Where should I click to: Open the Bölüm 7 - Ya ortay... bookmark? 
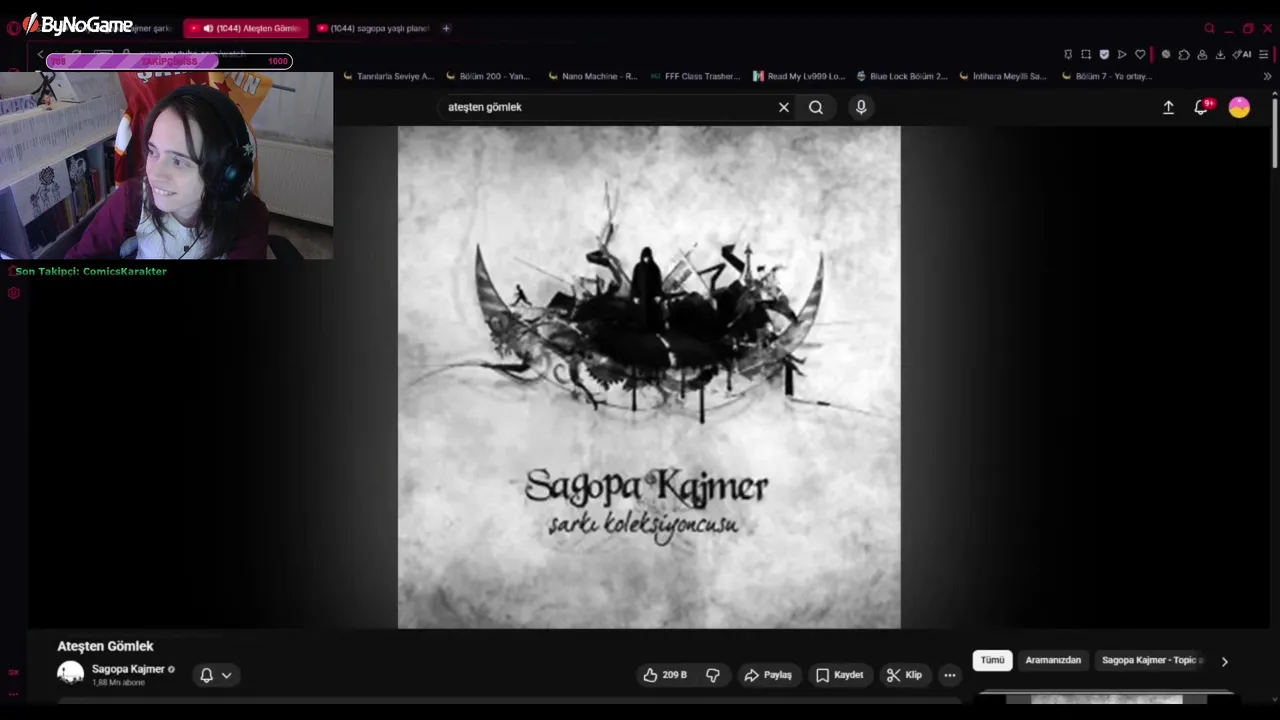point(1108,76)
